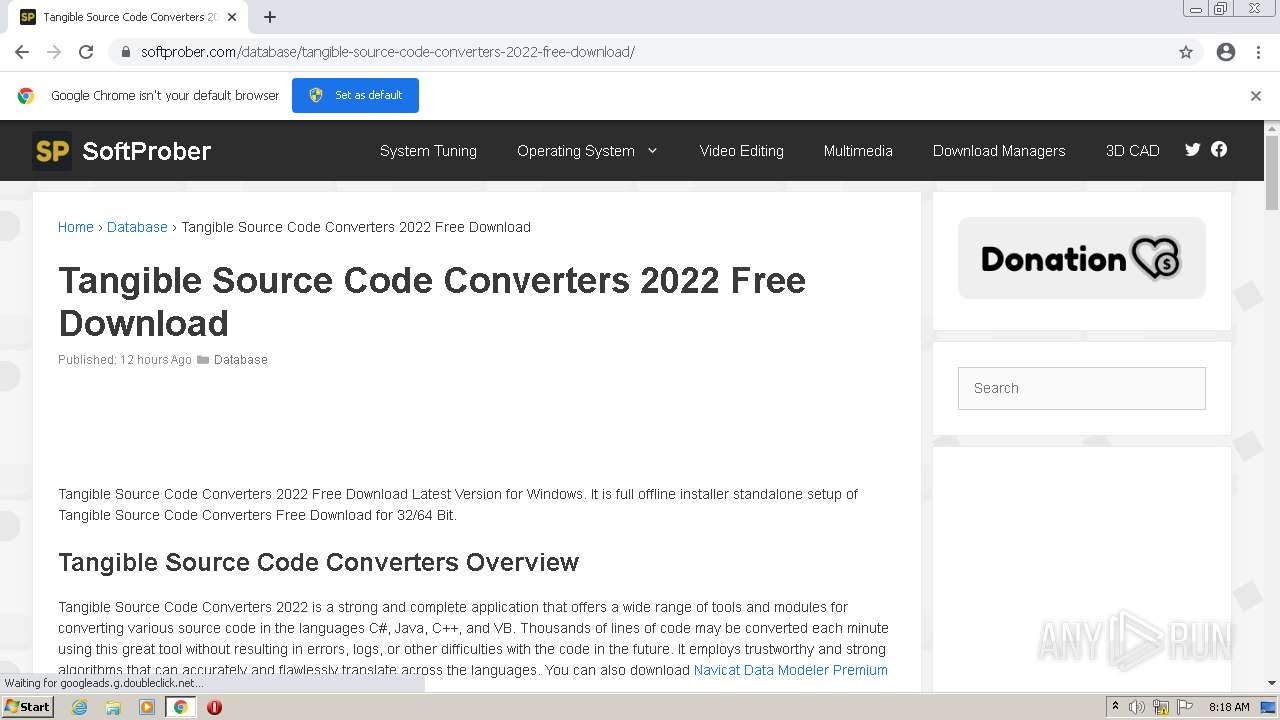Open the media player taskbar icon
Image resolution: width=1280 pixels, height=720 pixels.
click(147, 707)
